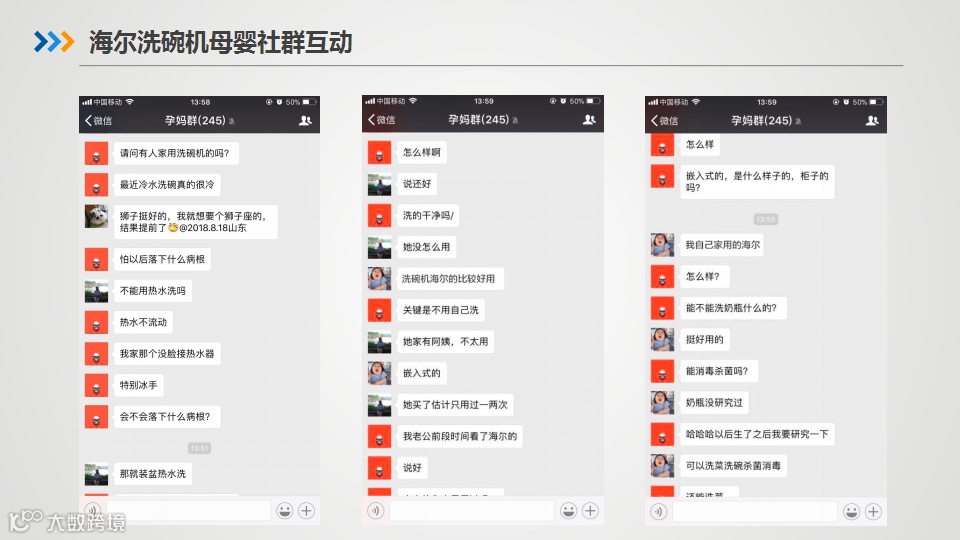The width and height of the screenshot is (960, 540).
Task: Select message '洗的干净吗/'
Action: (x=429, y=216)
